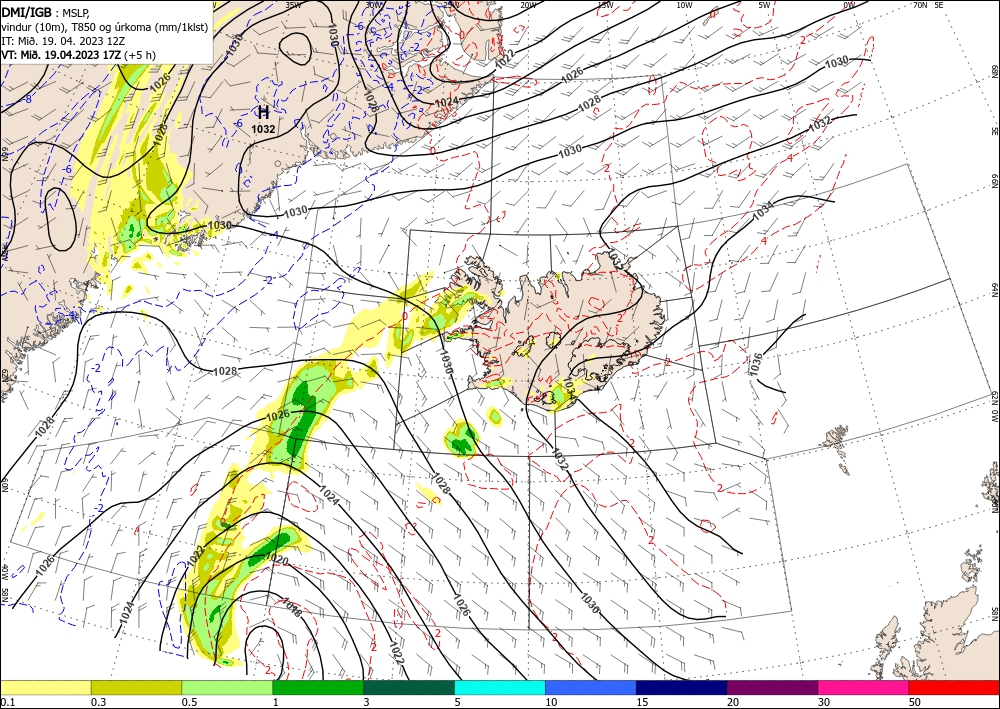Click the "1018" isobar label
This screenshot has height=709, width=1000.
coord(292,608)
